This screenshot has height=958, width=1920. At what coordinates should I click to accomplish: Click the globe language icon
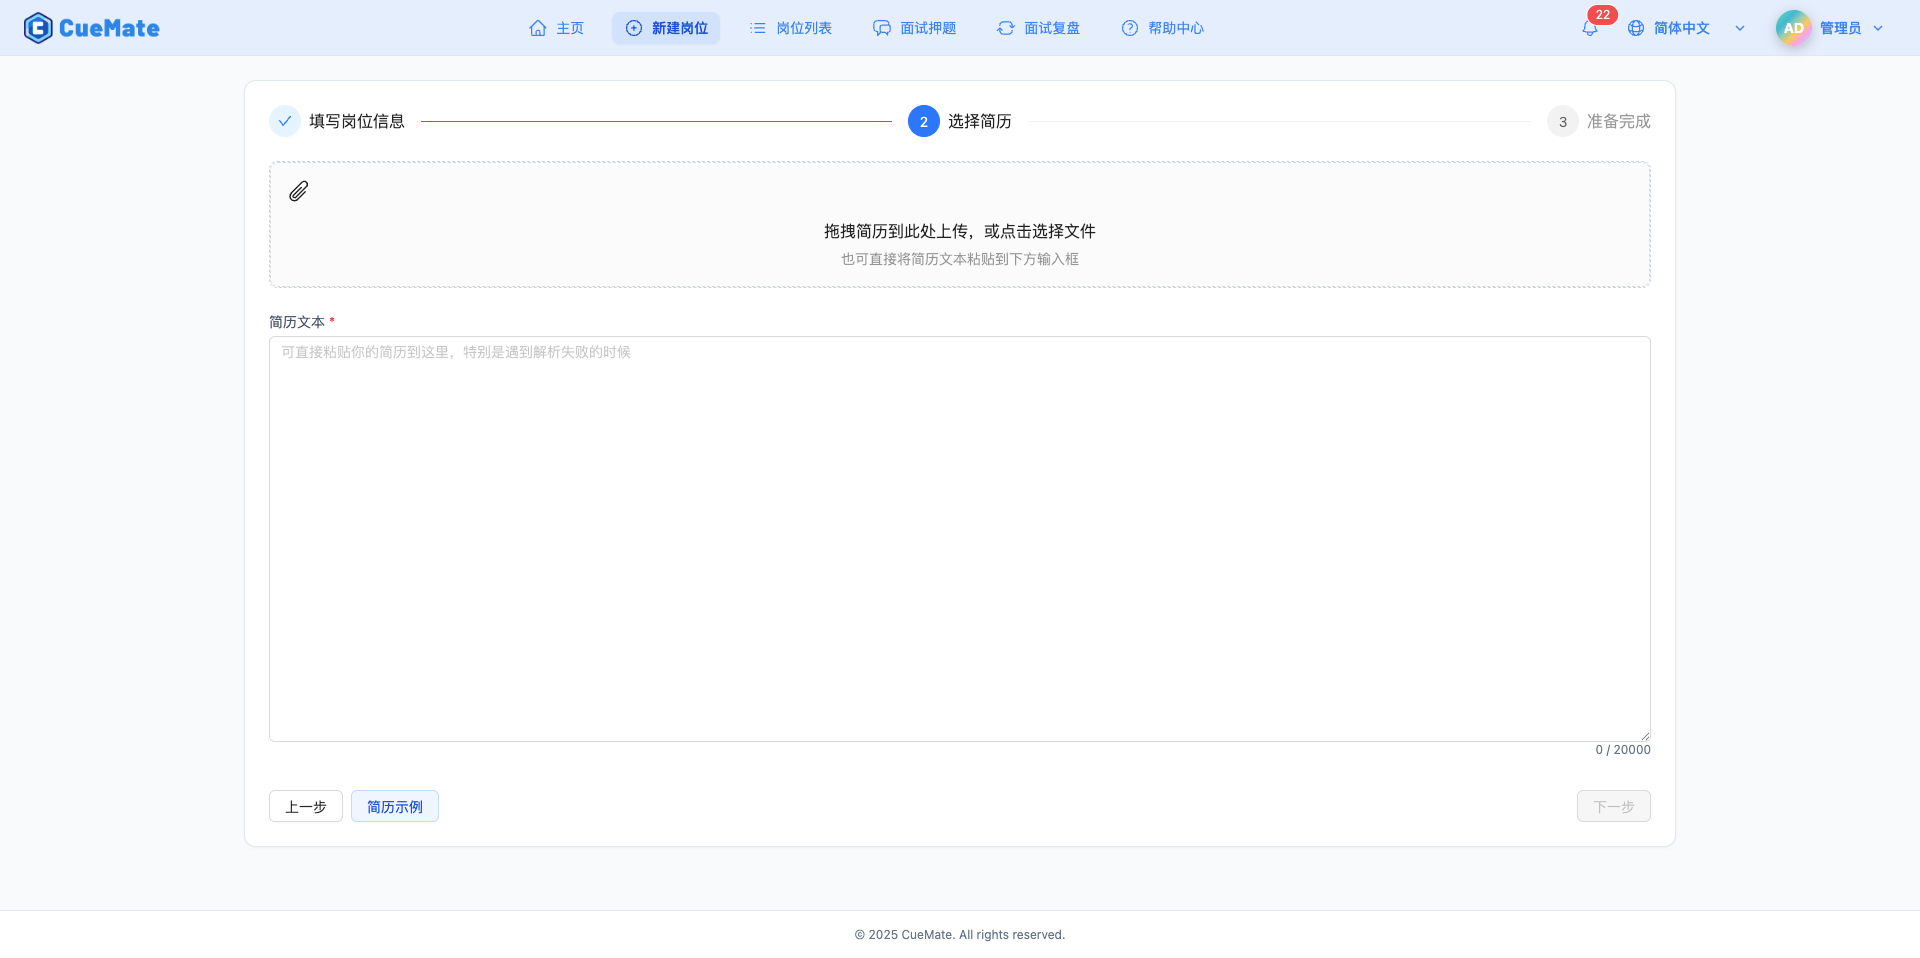point(1636,28)
